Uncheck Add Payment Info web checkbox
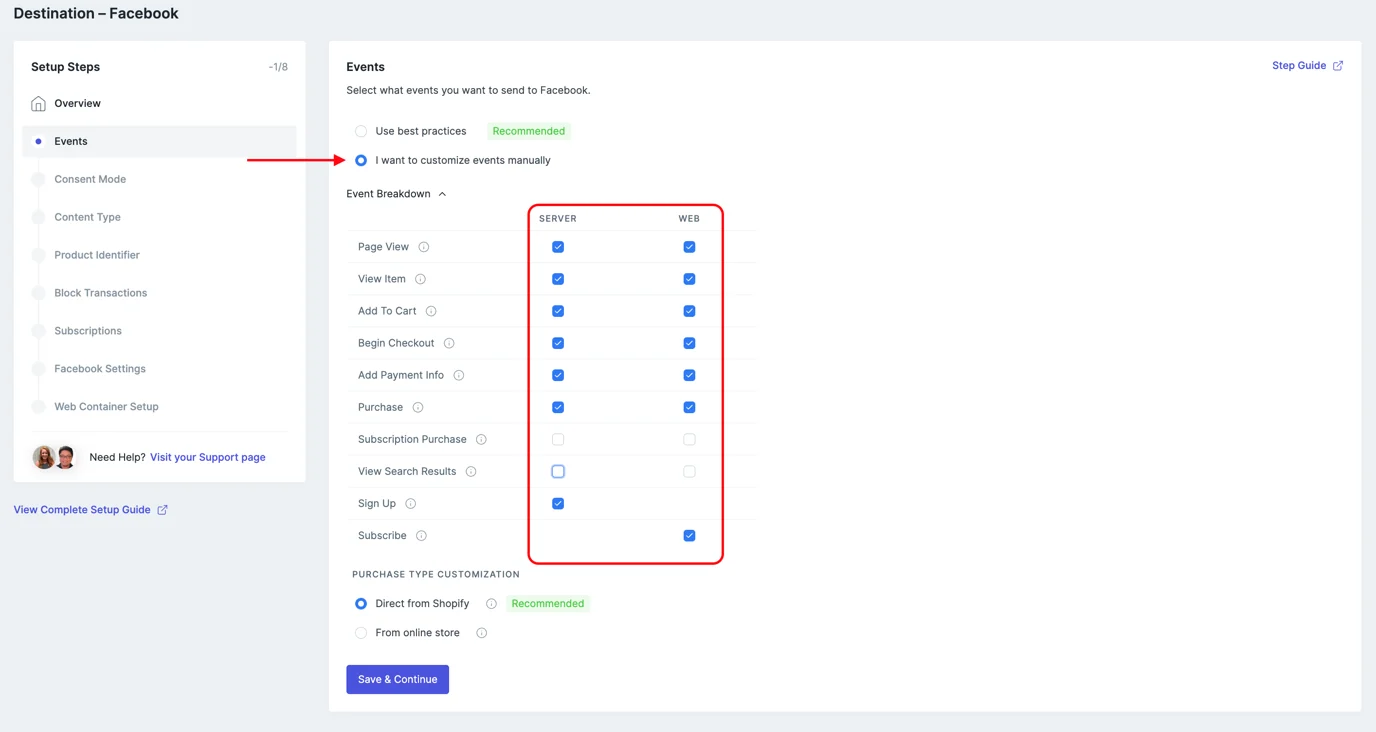The image size is (1376, 732). coord(689,375)
